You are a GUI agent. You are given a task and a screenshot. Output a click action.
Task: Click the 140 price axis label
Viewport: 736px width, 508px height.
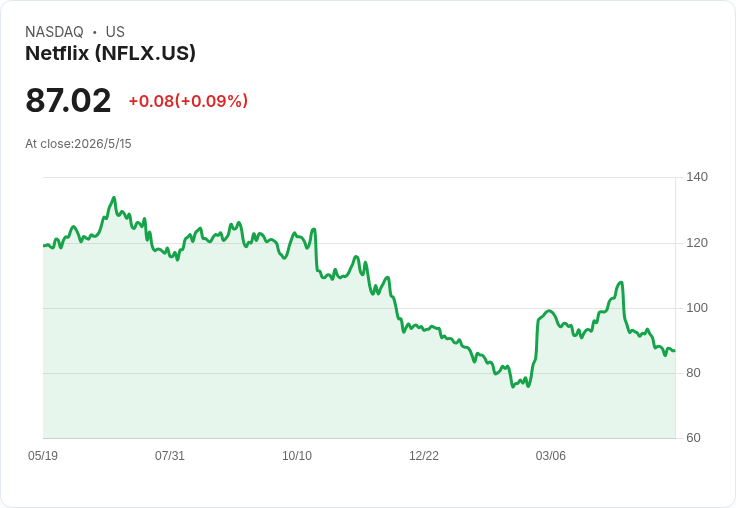(x=697, y=177)
